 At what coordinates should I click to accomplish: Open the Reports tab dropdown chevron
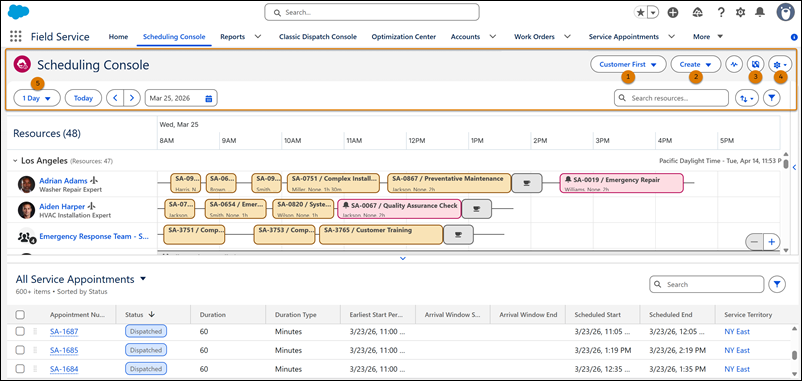click(x=258, y=36)
